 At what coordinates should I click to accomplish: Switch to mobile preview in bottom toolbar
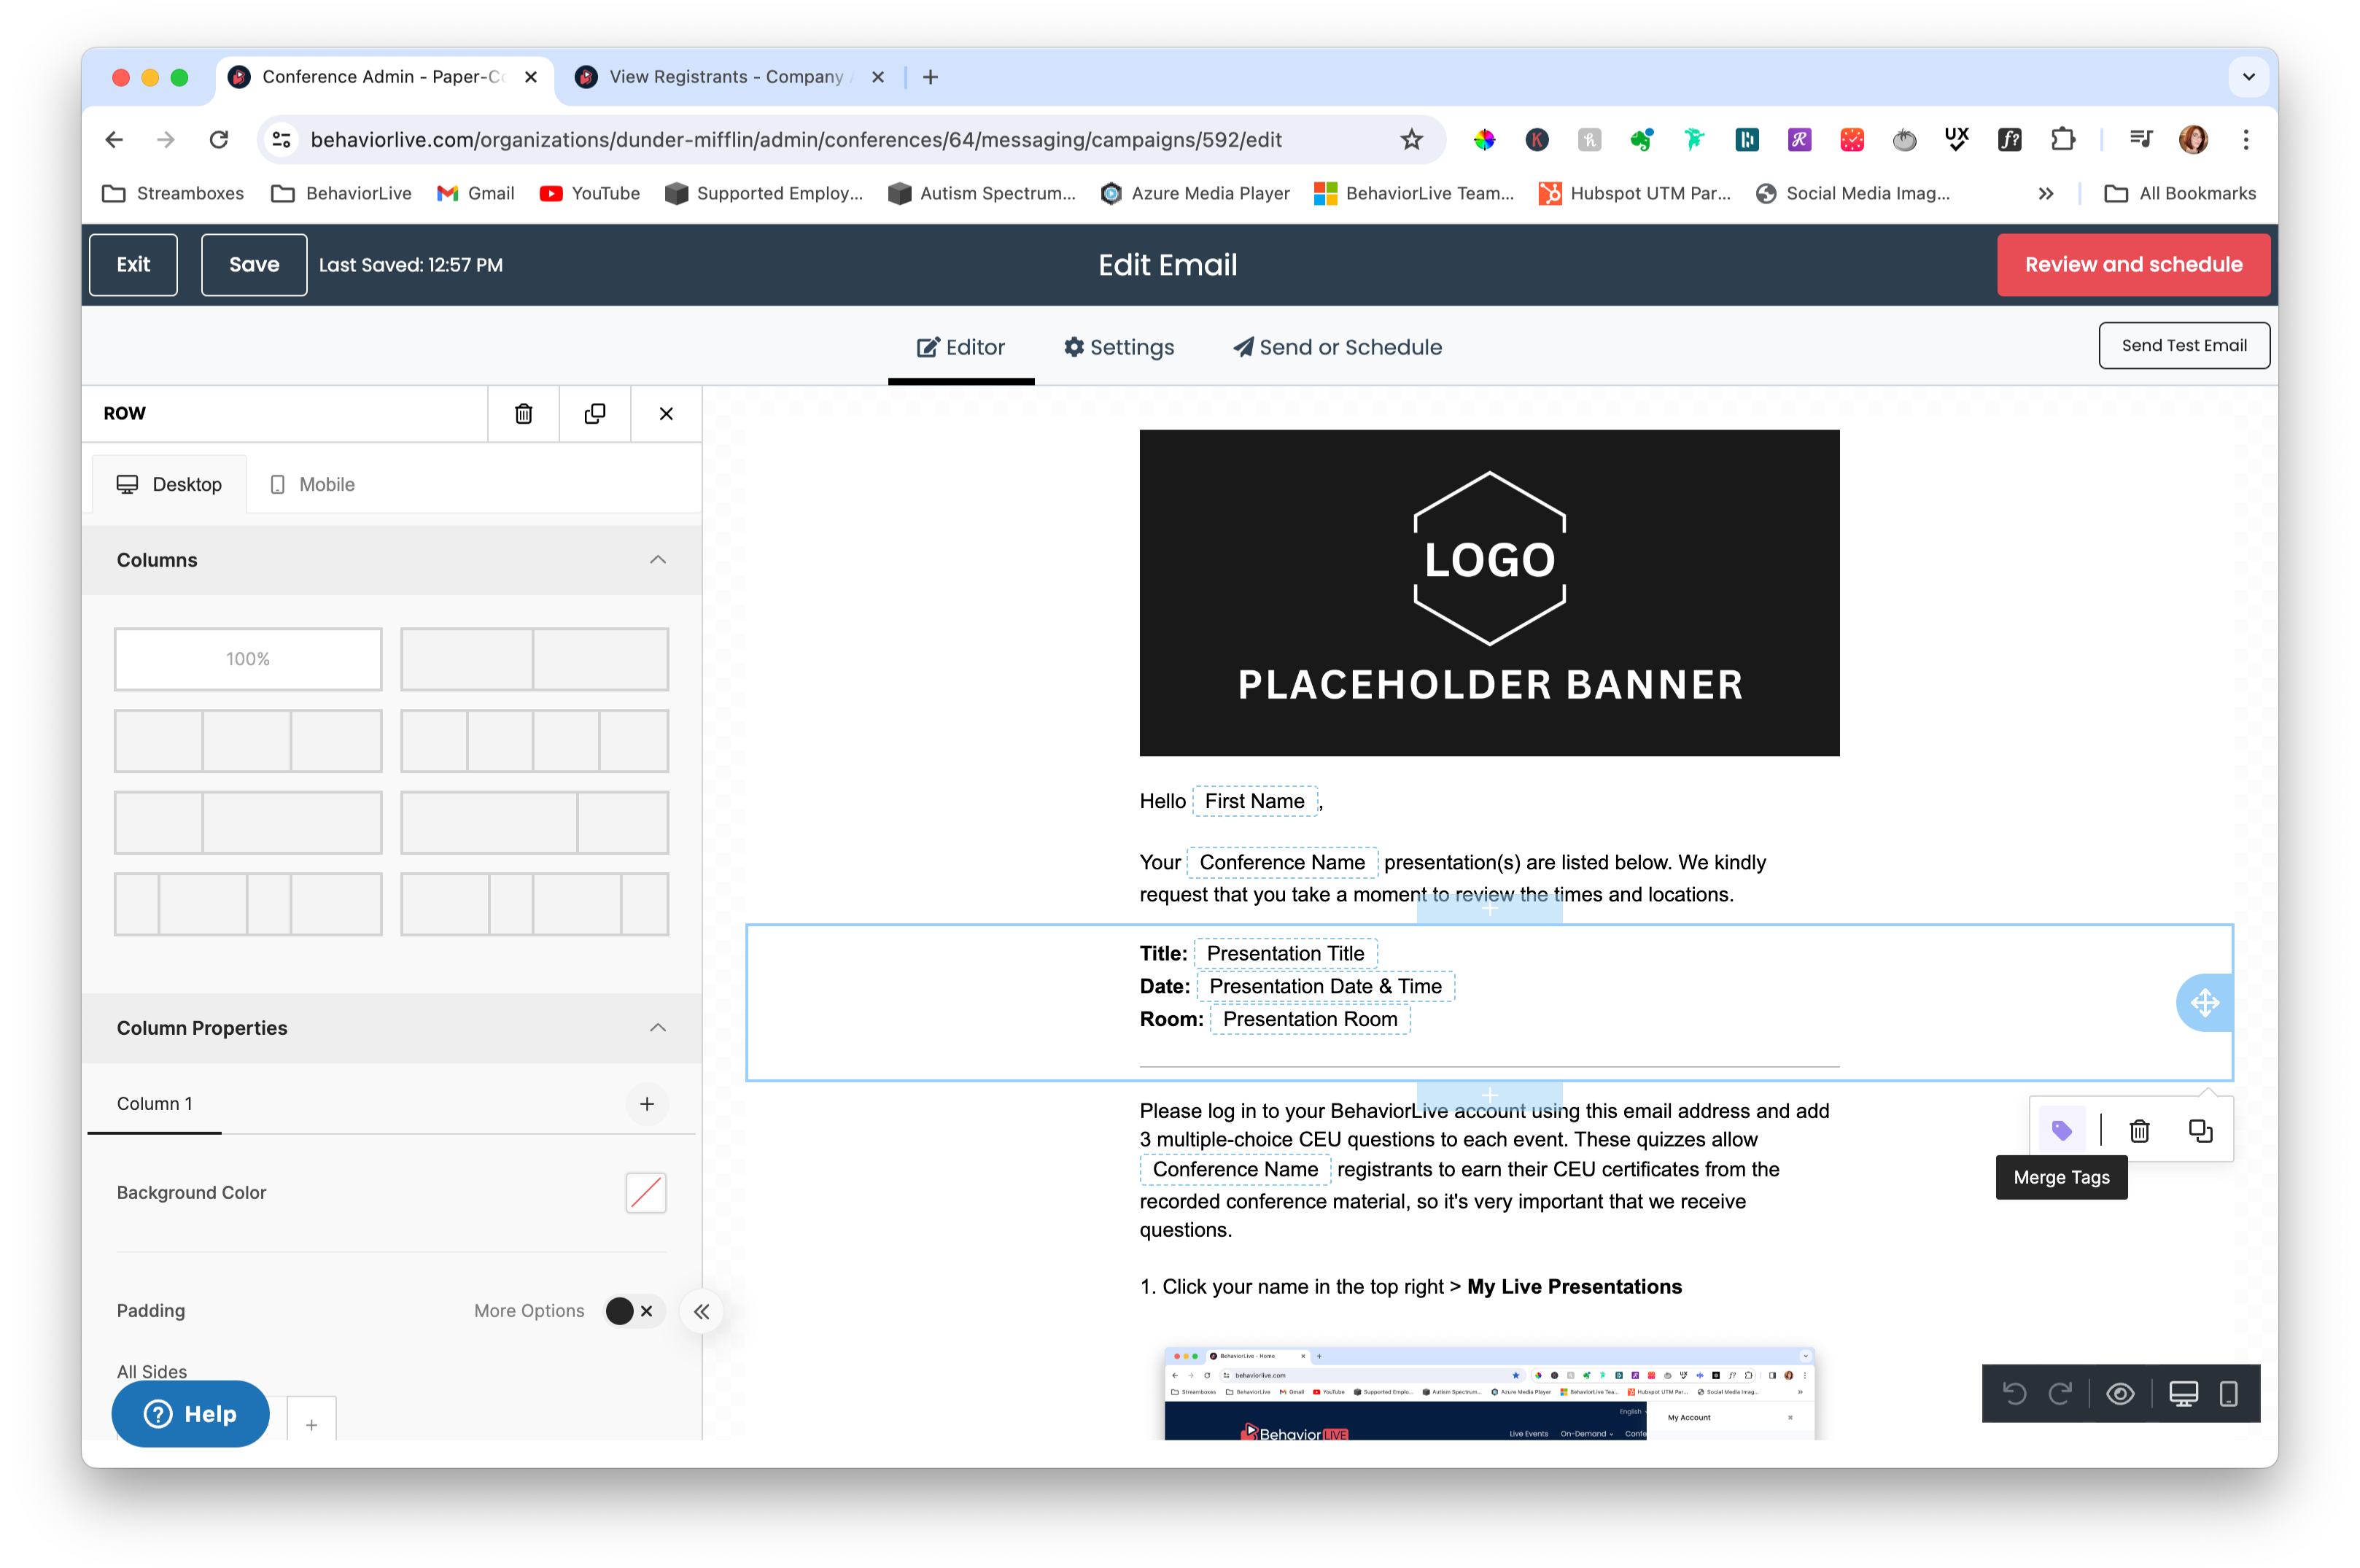click(x=2228, y=1393)
